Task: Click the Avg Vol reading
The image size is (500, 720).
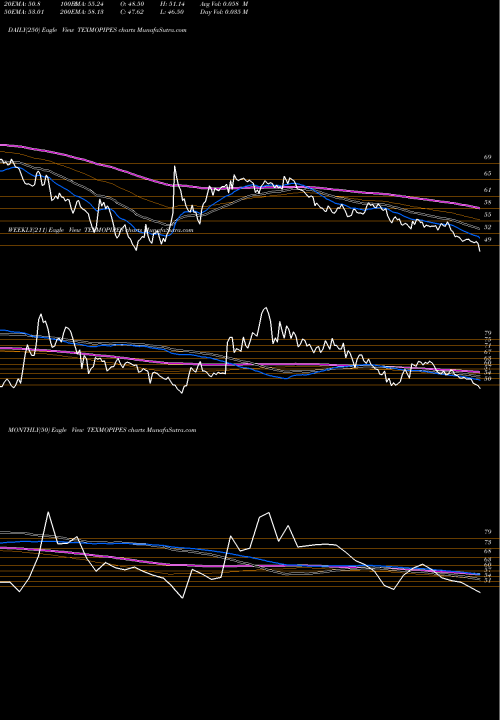Action: click(224, 4)
